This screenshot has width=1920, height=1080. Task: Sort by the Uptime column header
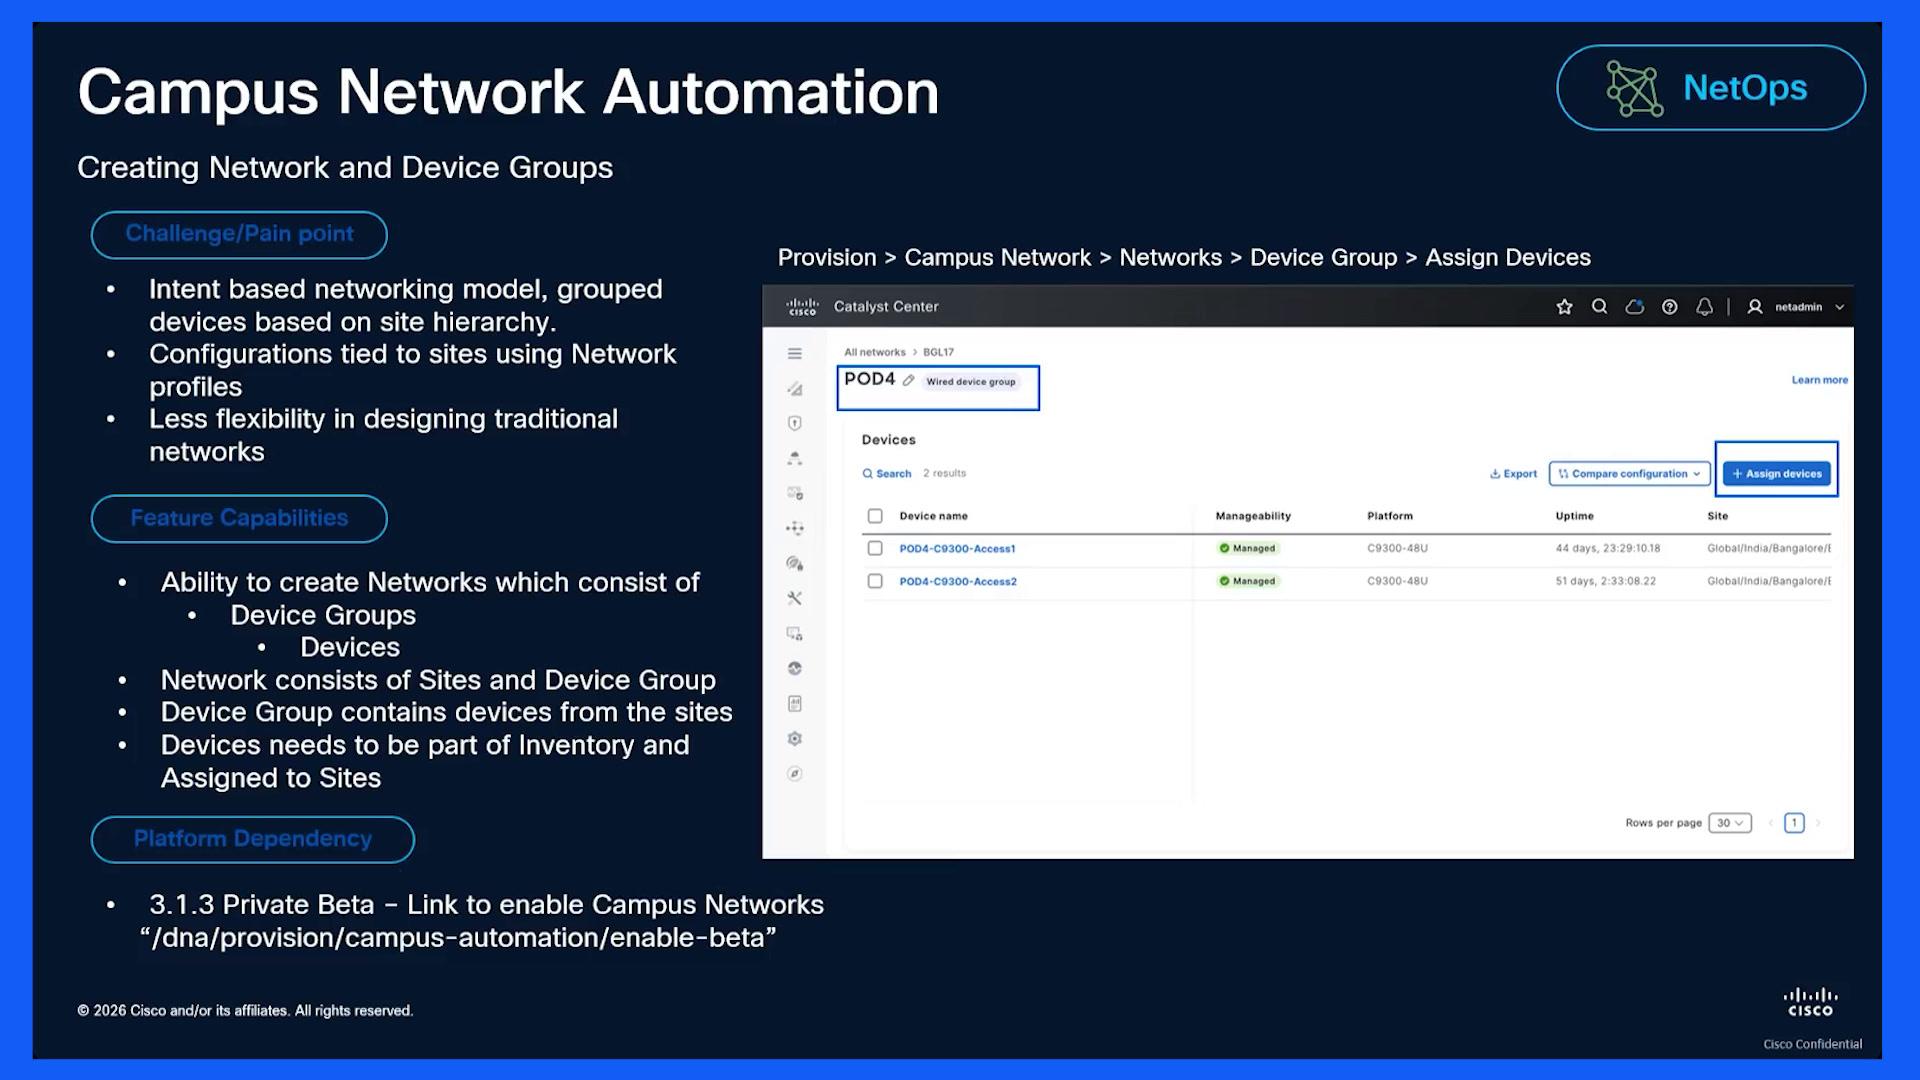pyautogui.click(x=1574, y=516)
